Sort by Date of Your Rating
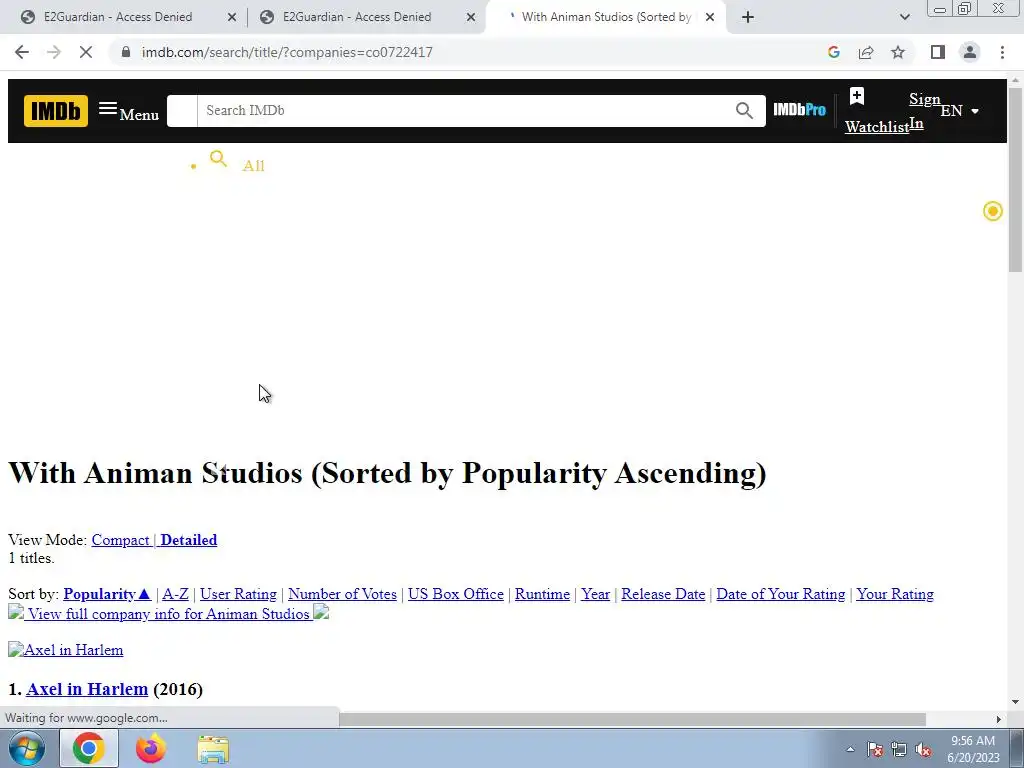The image size is (1024, 768). [x=780, y=594]
